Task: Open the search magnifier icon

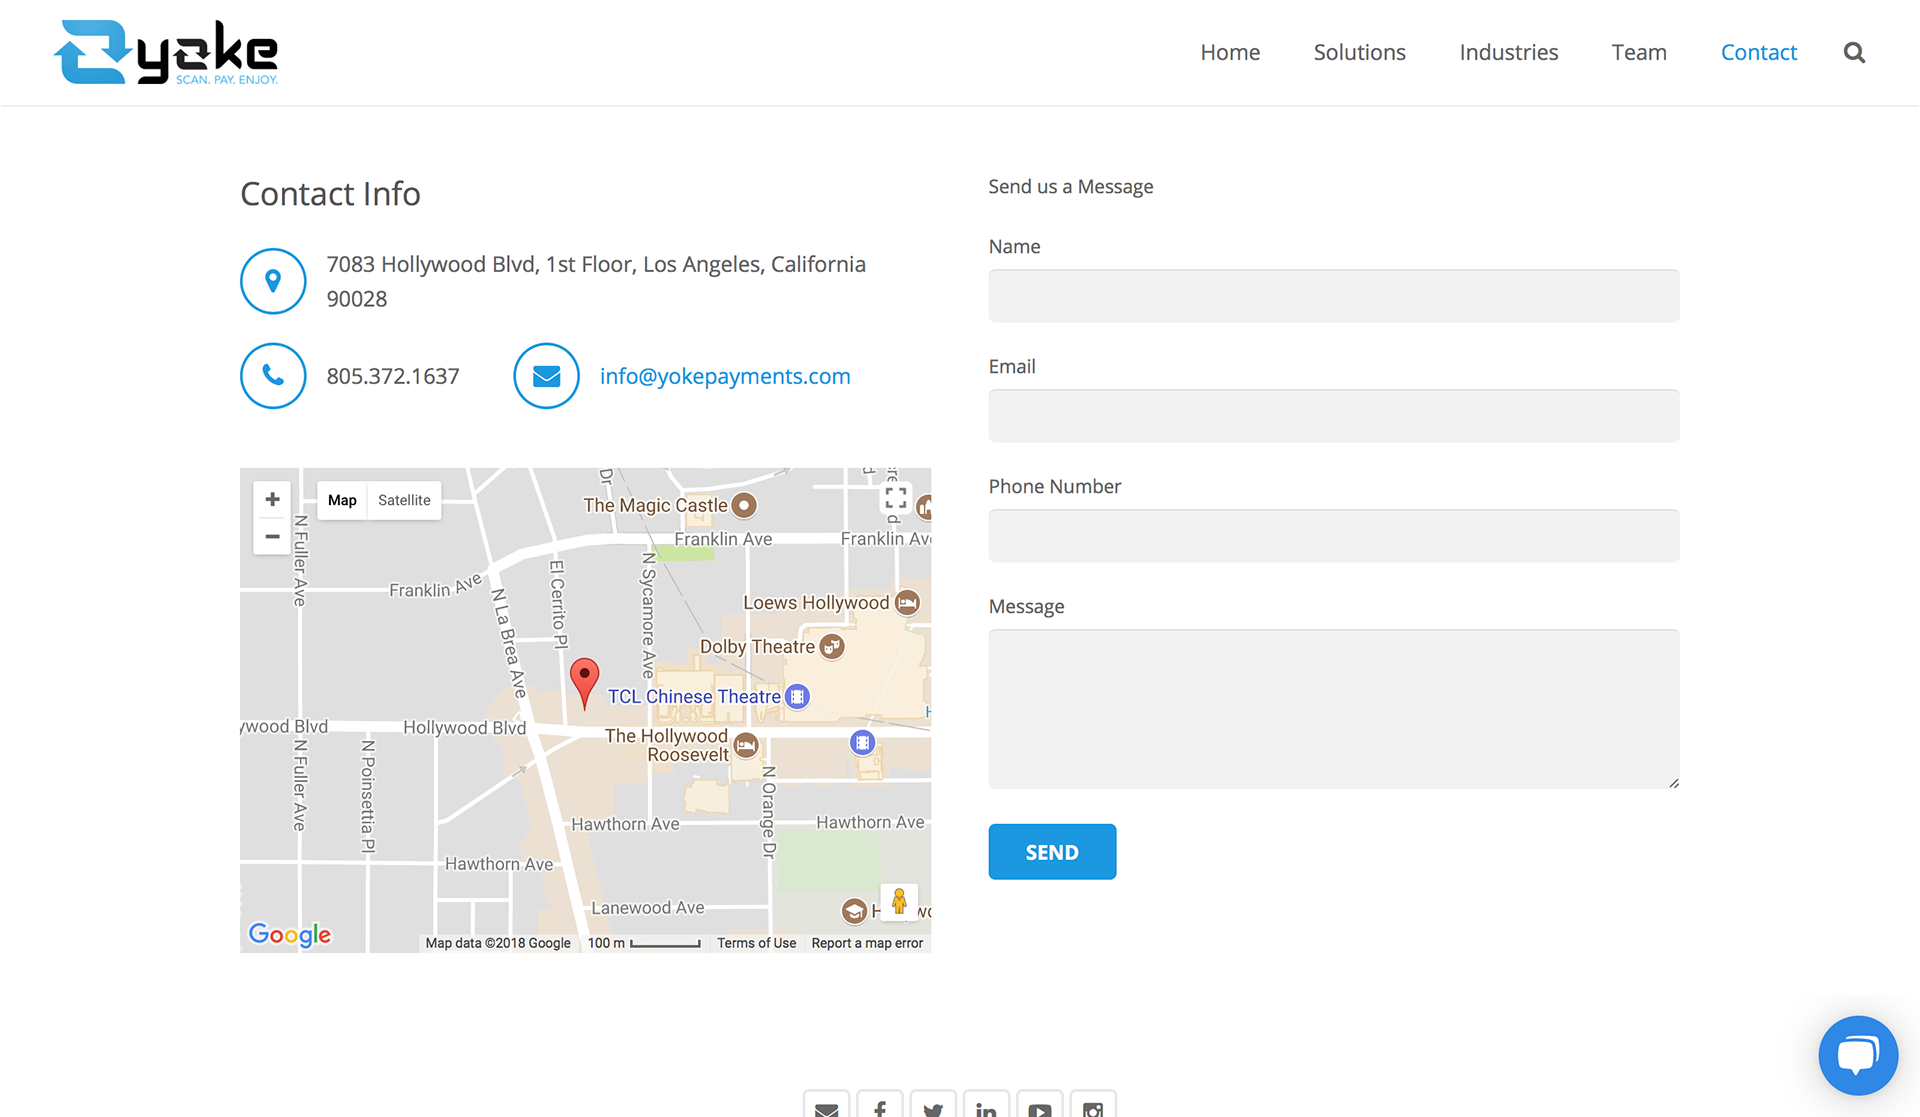Action: (x=1854, y=53)
